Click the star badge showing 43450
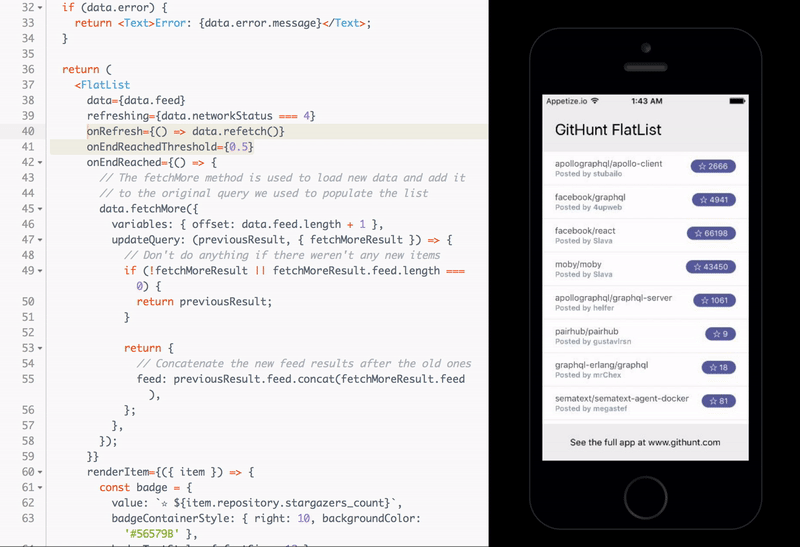The height and width of the screenshot is (547, 800). tap(710, 267)
